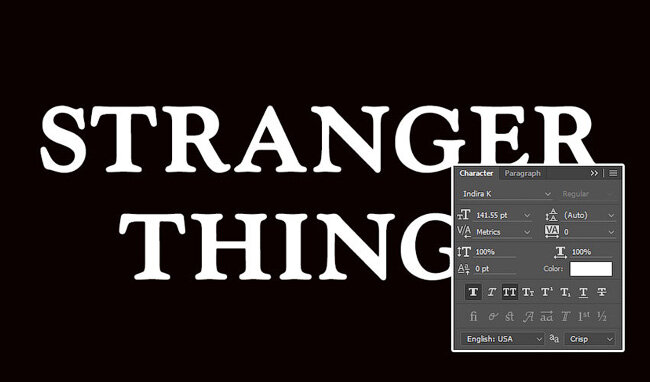
Task: Open font size 141.55 pt dropdown
Action: pos(527,215)
